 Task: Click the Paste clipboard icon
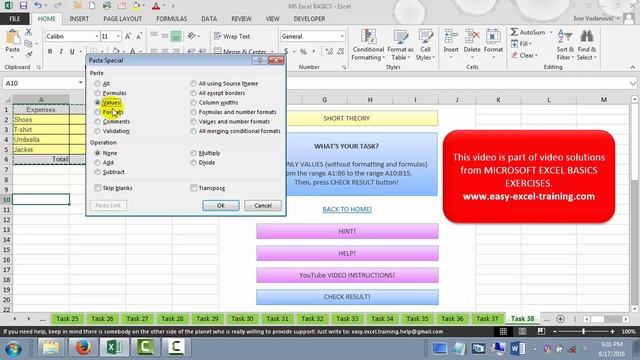[13, 38]
